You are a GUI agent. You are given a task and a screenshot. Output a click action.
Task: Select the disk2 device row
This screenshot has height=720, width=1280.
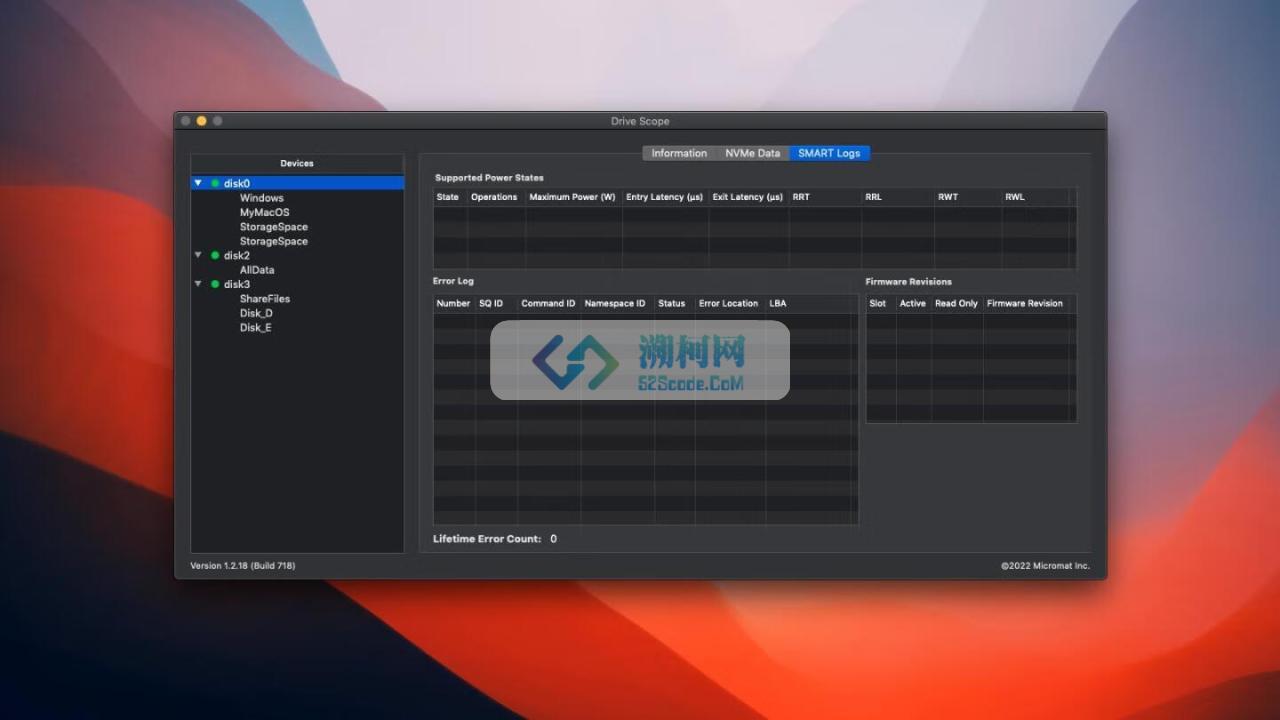click(298, 255)
